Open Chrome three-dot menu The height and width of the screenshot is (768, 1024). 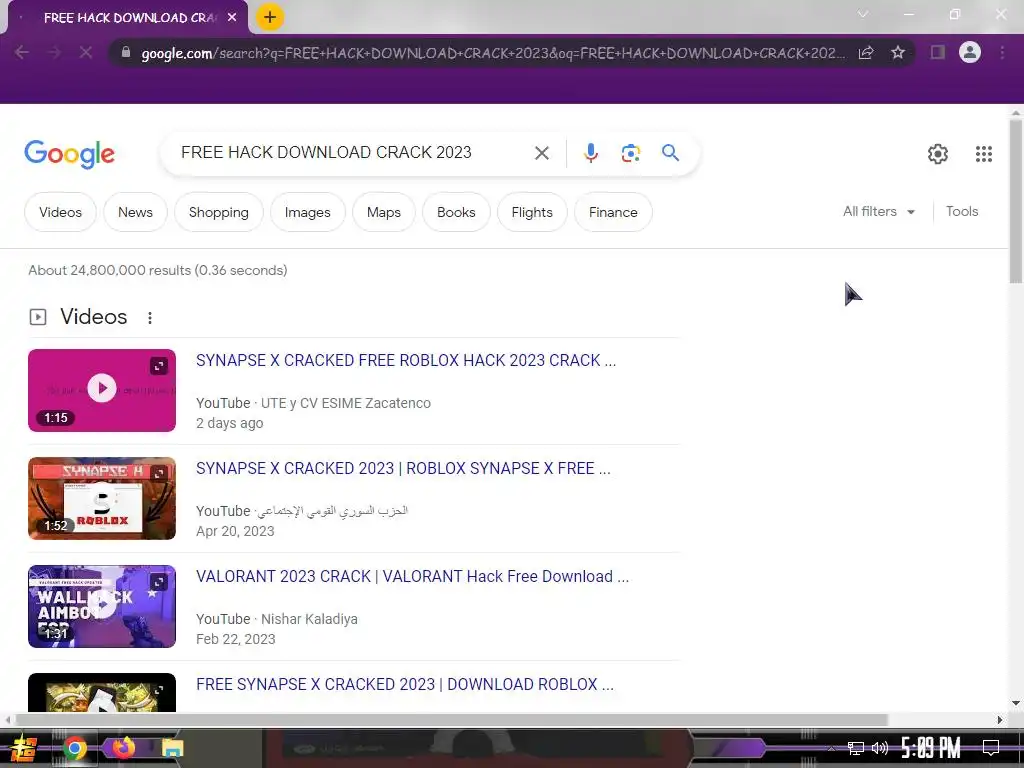[x=1002, y=52]
